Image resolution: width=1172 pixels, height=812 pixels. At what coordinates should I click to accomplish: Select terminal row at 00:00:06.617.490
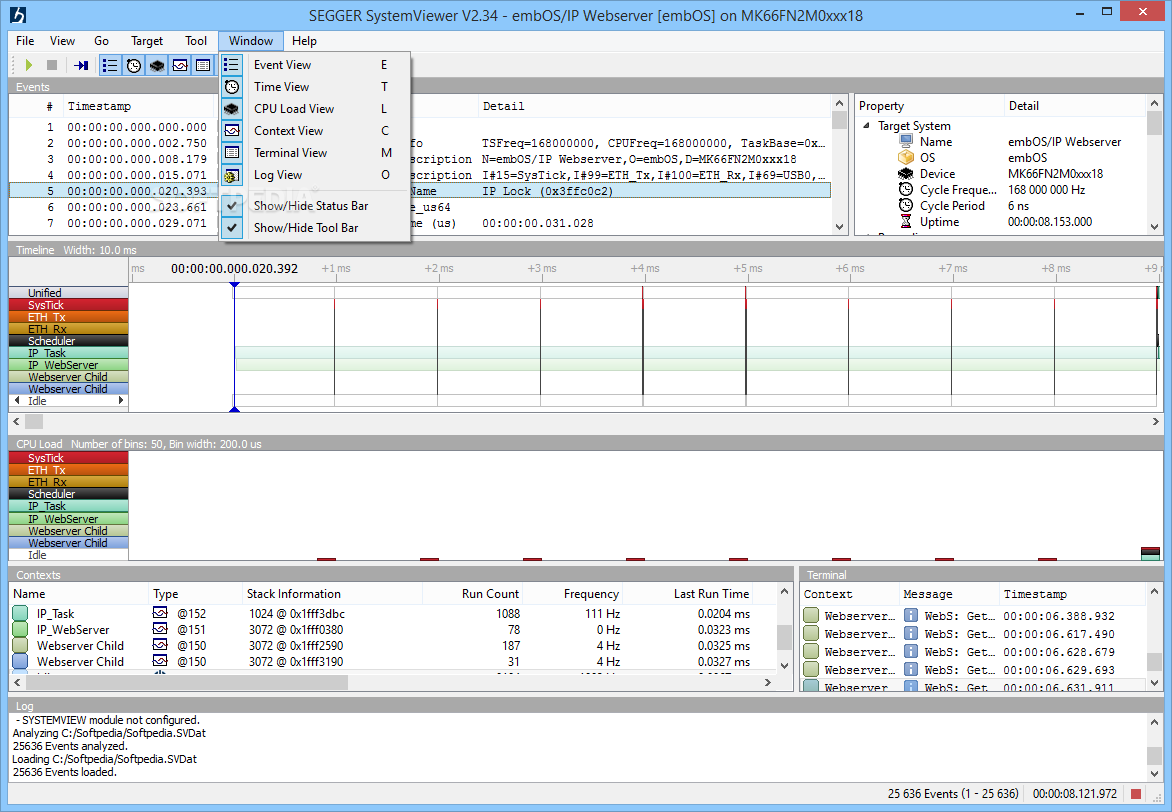click(973, 634)
